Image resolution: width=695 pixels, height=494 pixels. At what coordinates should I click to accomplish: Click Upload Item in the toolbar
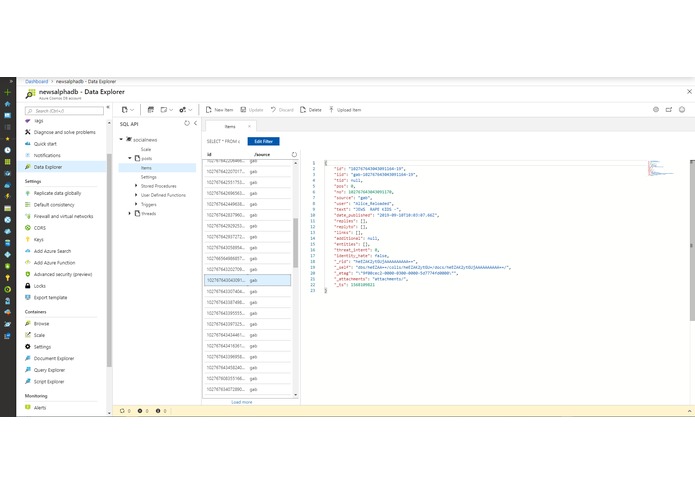point(345,110)
